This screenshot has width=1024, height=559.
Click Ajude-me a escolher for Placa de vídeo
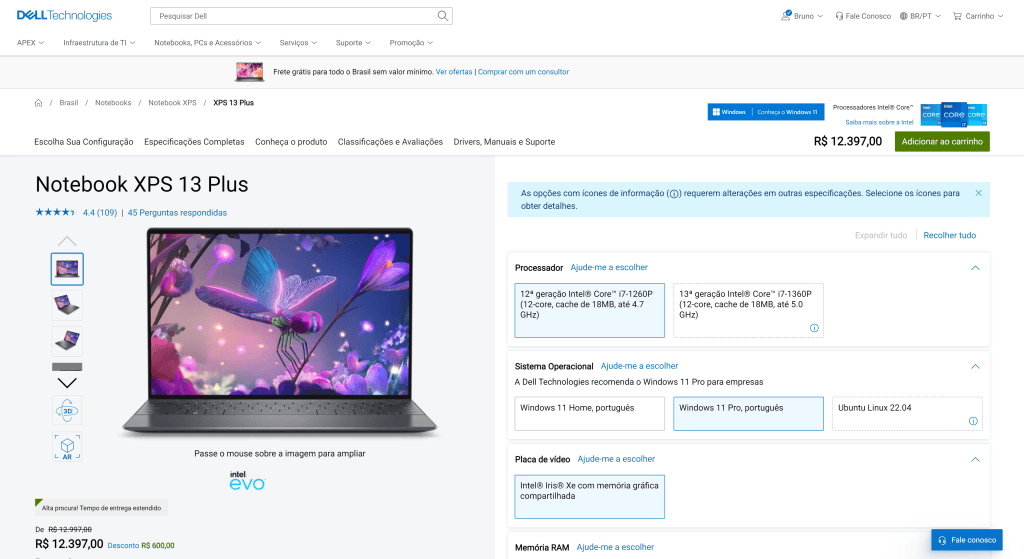click(616, 459)
